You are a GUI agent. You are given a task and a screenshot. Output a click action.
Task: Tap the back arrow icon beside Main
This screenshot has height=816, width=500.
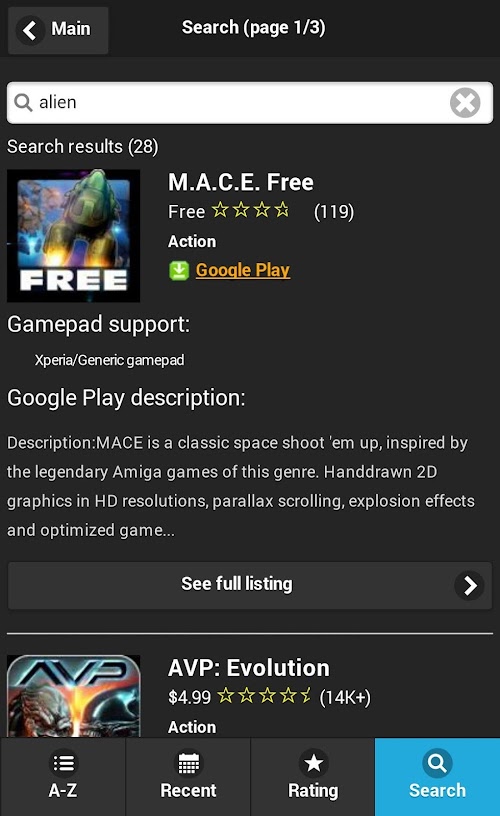(x=30, y=30)
